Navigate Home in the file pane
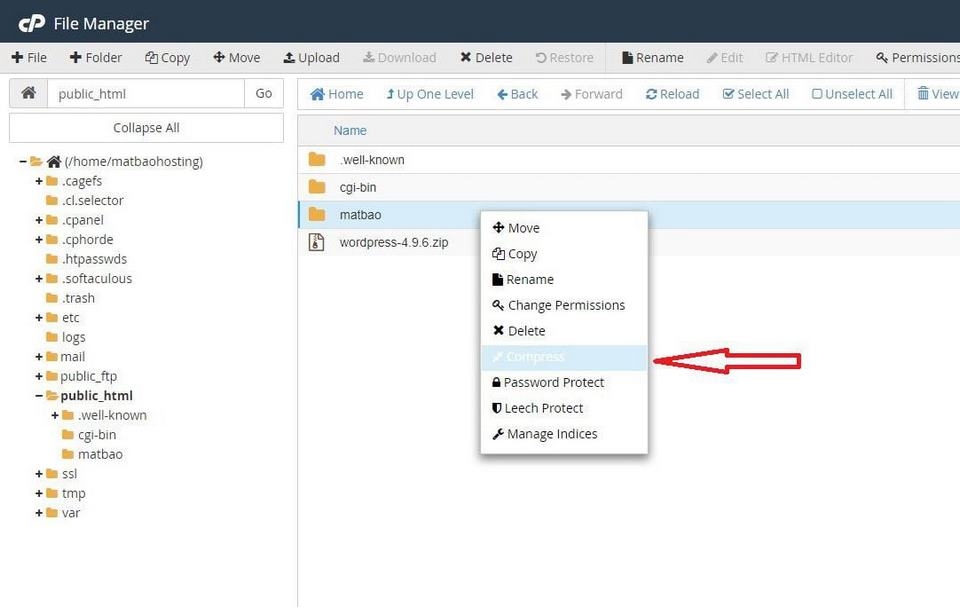Screen dimensions: 960x607 pyautogui.click(x=337, y=94)
